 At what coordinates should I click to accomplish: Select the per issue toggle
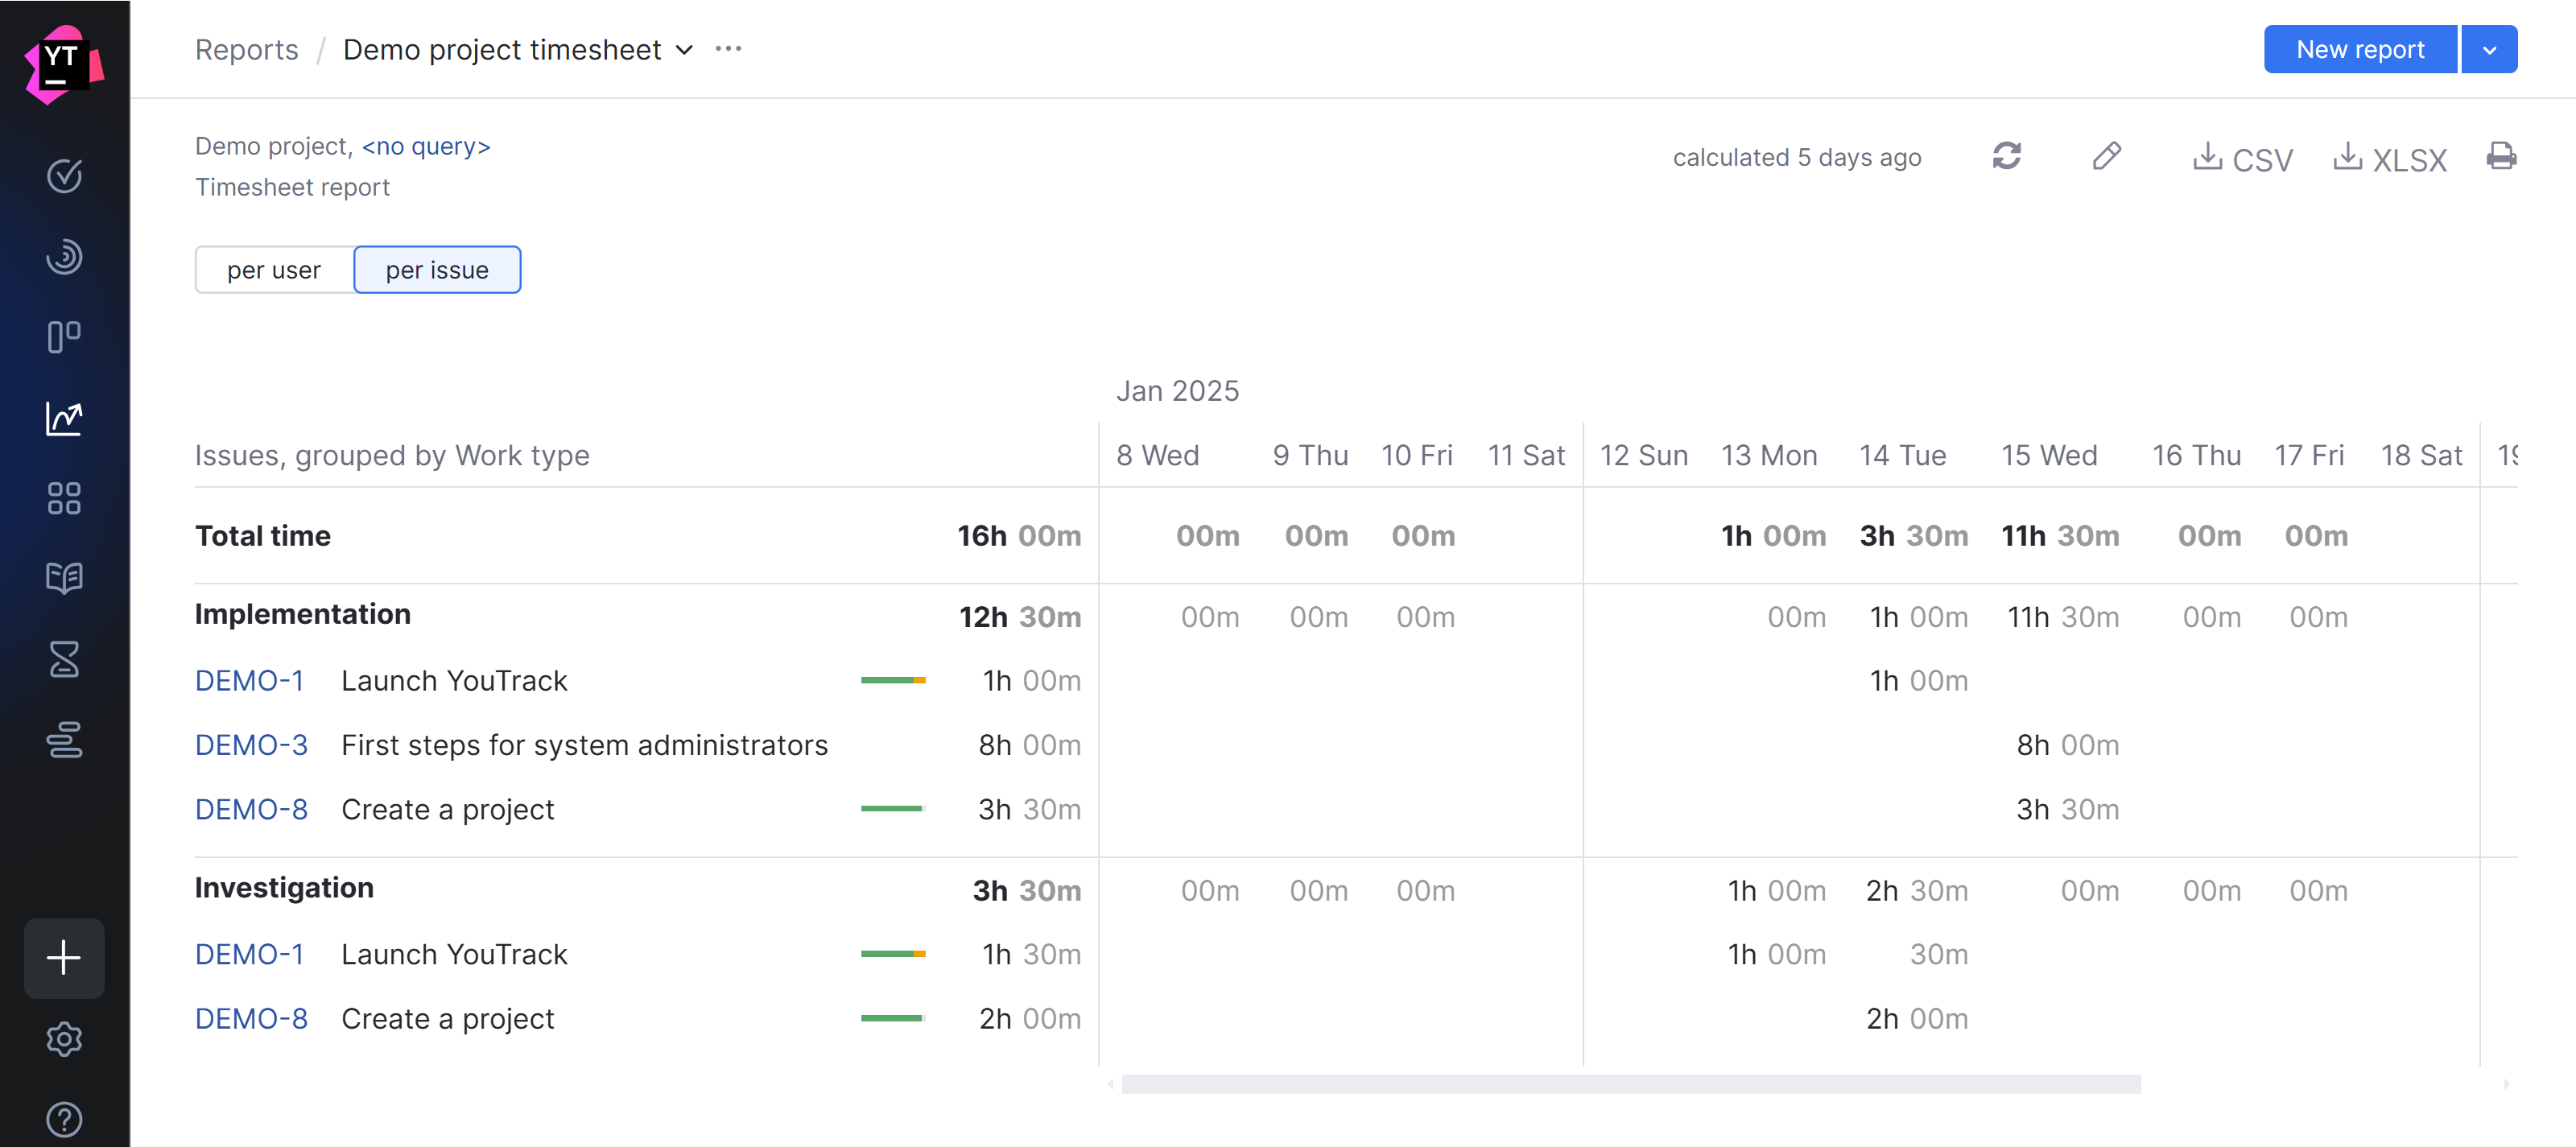click(x=437, y=269)
